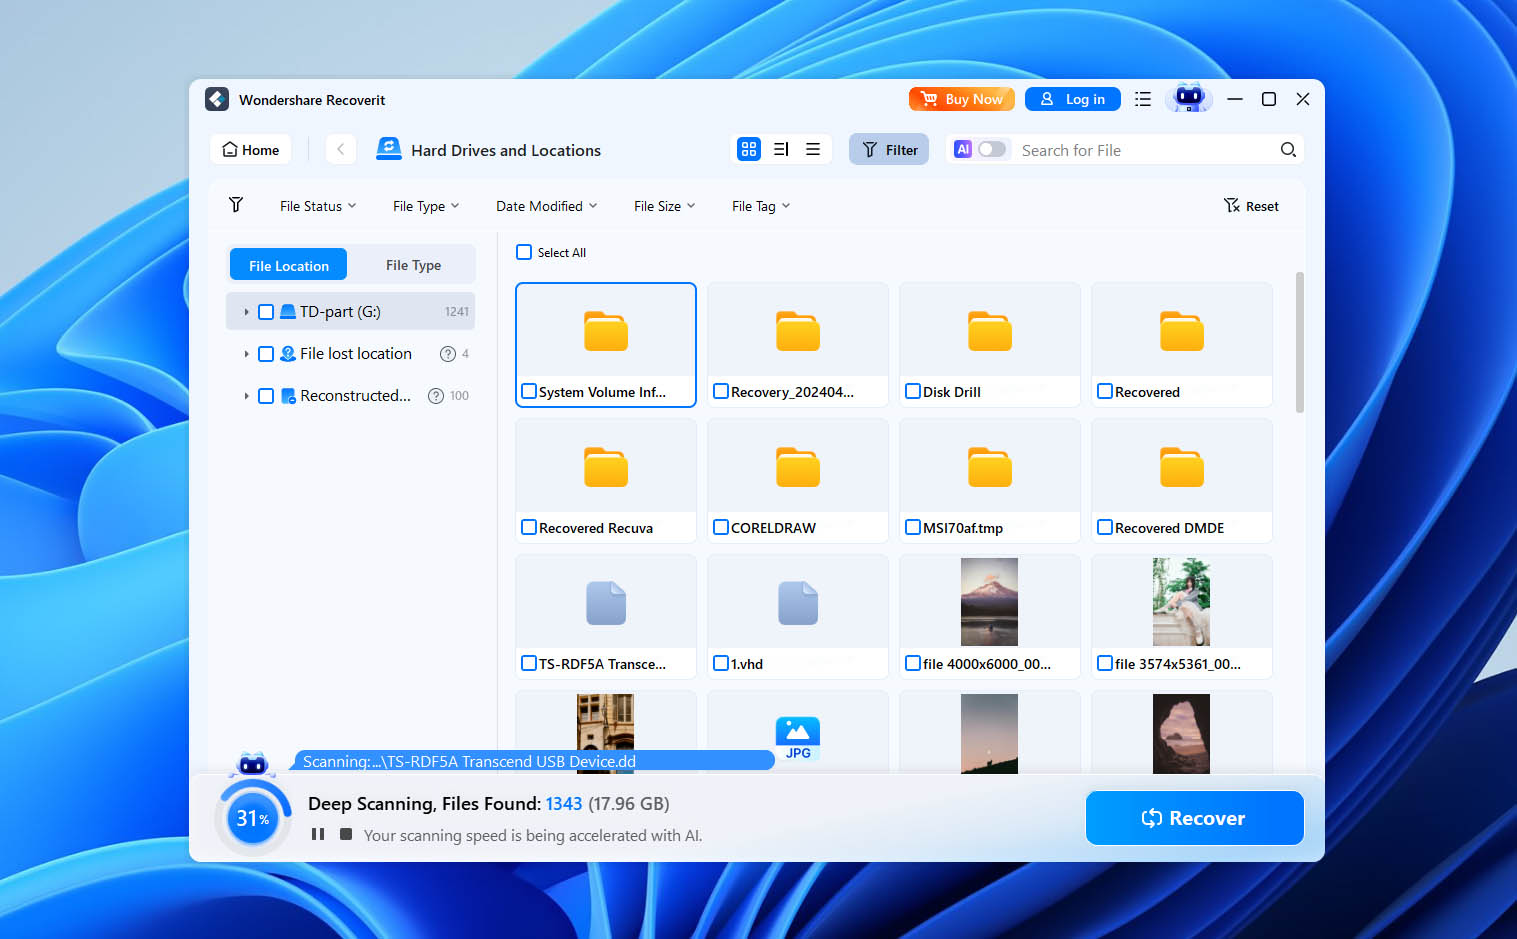Click the Log in button

pos(1073,99)
